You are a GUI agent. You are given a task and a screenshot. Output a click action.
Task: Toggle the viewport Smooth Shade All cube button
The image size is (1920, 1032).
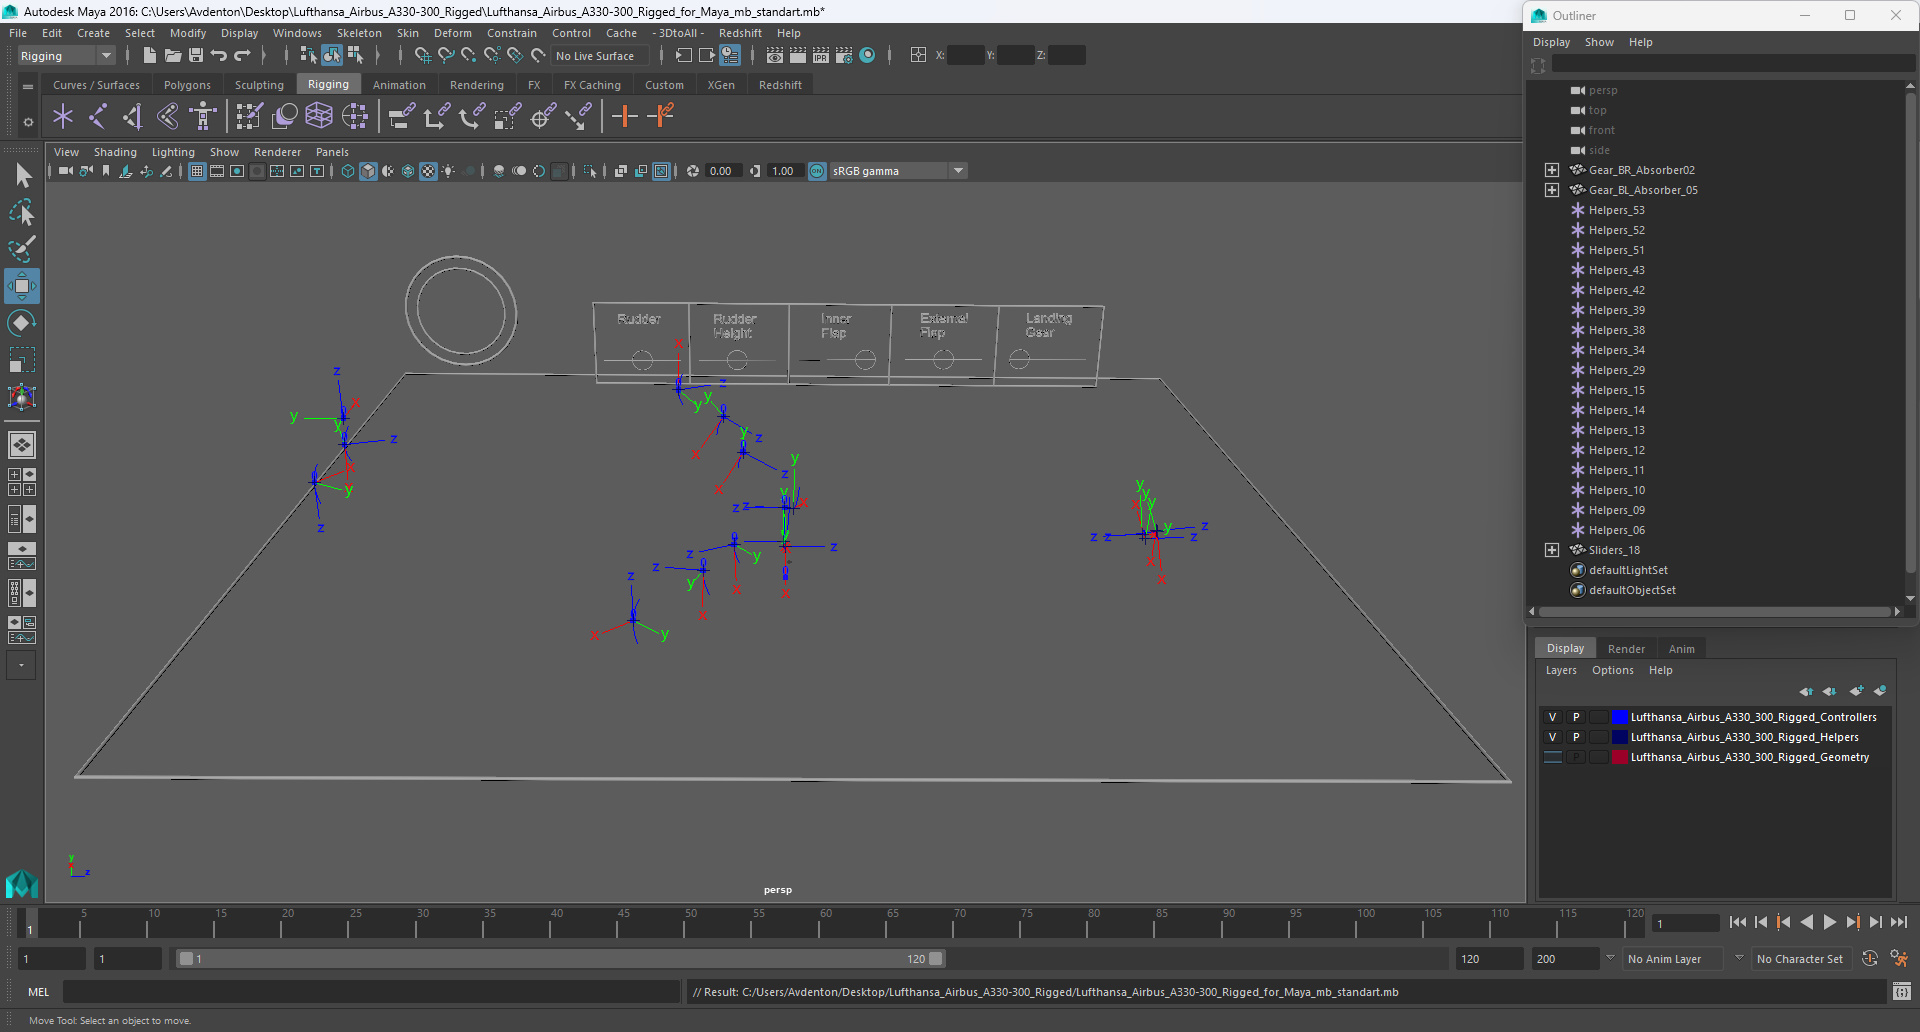click(x=368, y=171)
